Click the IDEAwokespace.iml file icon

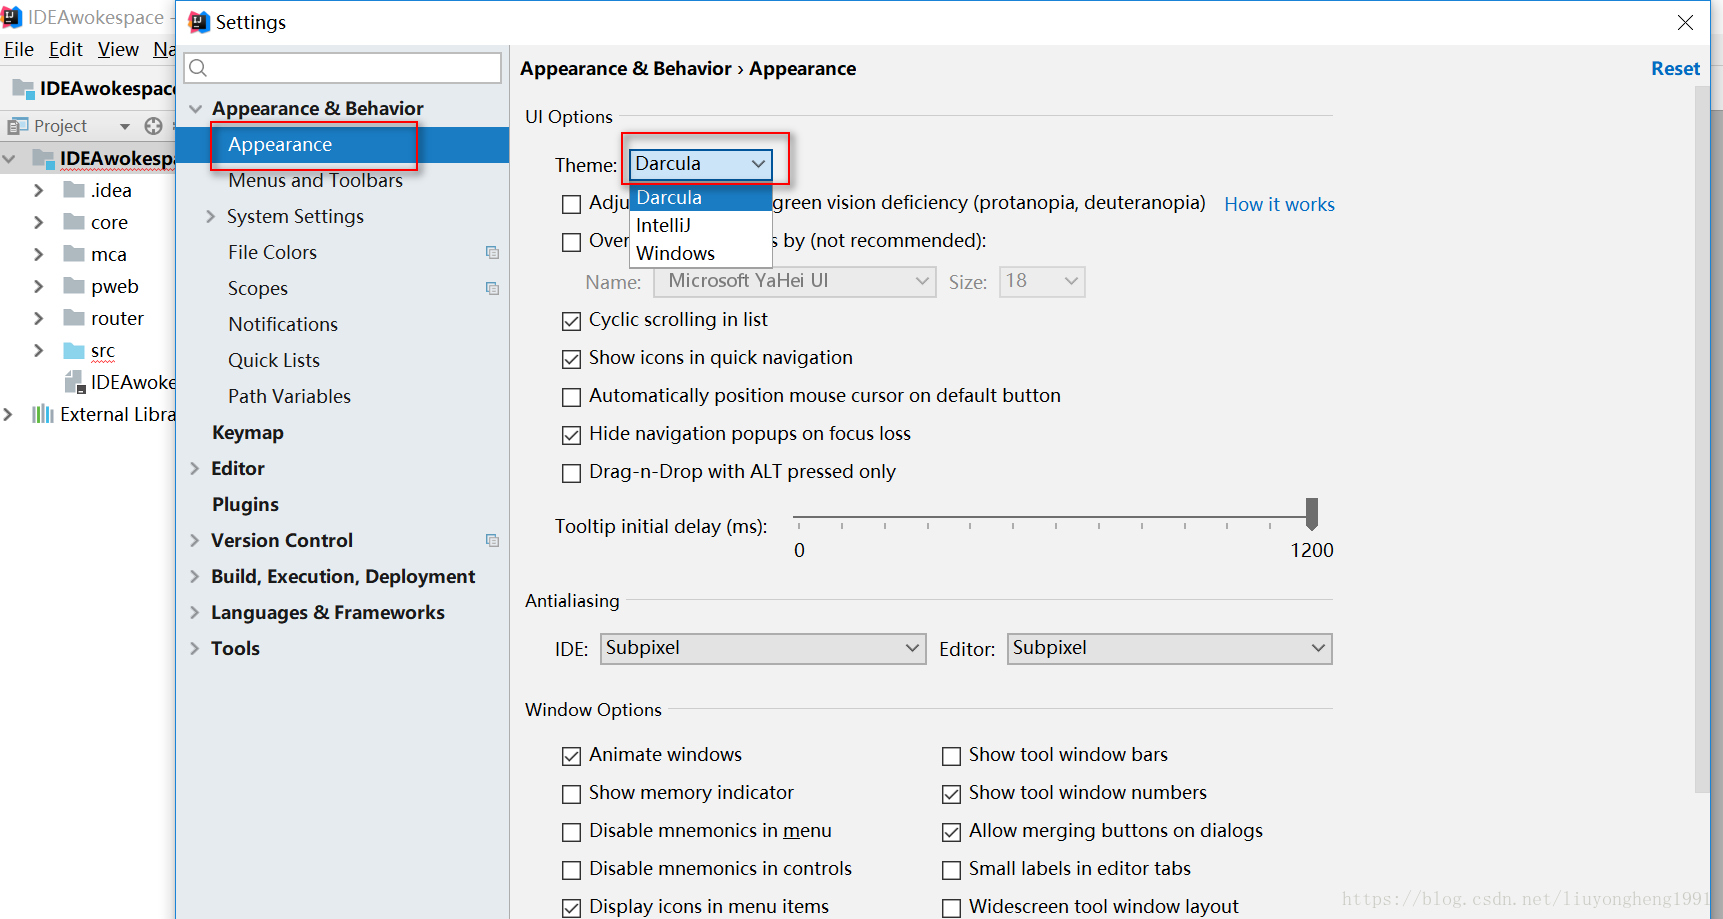[75, 382]
